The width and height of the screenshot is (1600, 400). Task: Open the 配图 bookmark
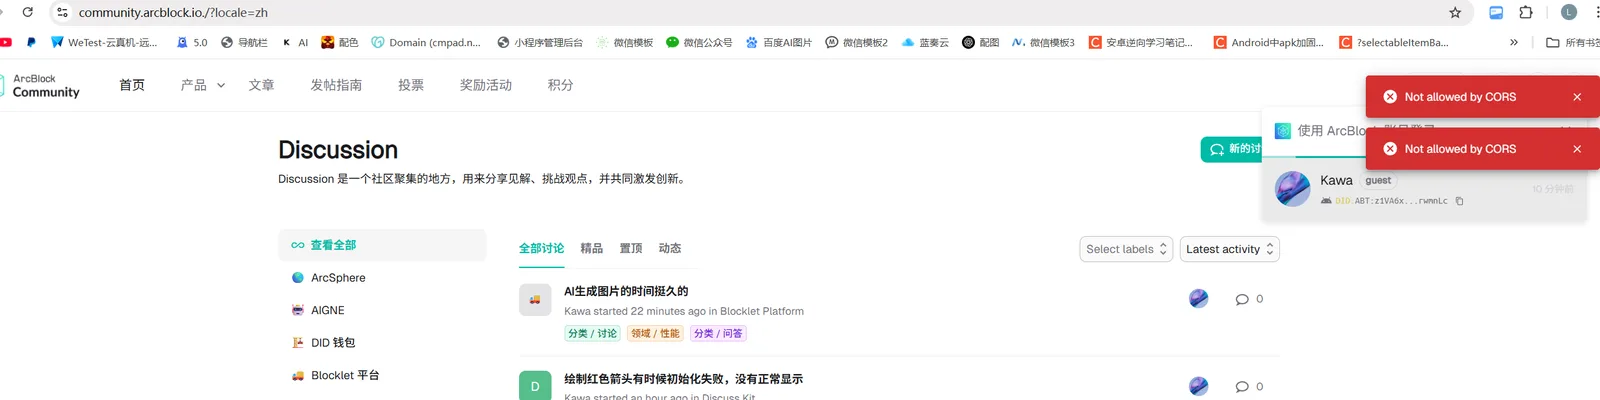(x=981, y=42)
